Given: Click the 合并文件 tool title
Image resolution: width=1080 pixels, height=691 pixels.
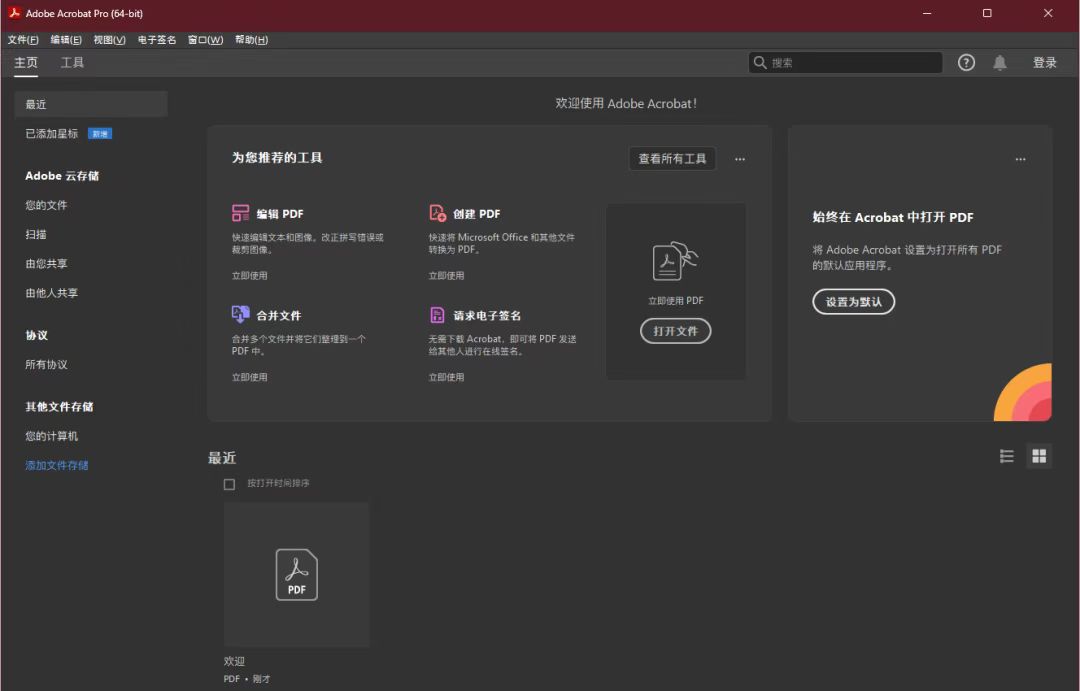Looking at the screenshot, I should (278, 316).
